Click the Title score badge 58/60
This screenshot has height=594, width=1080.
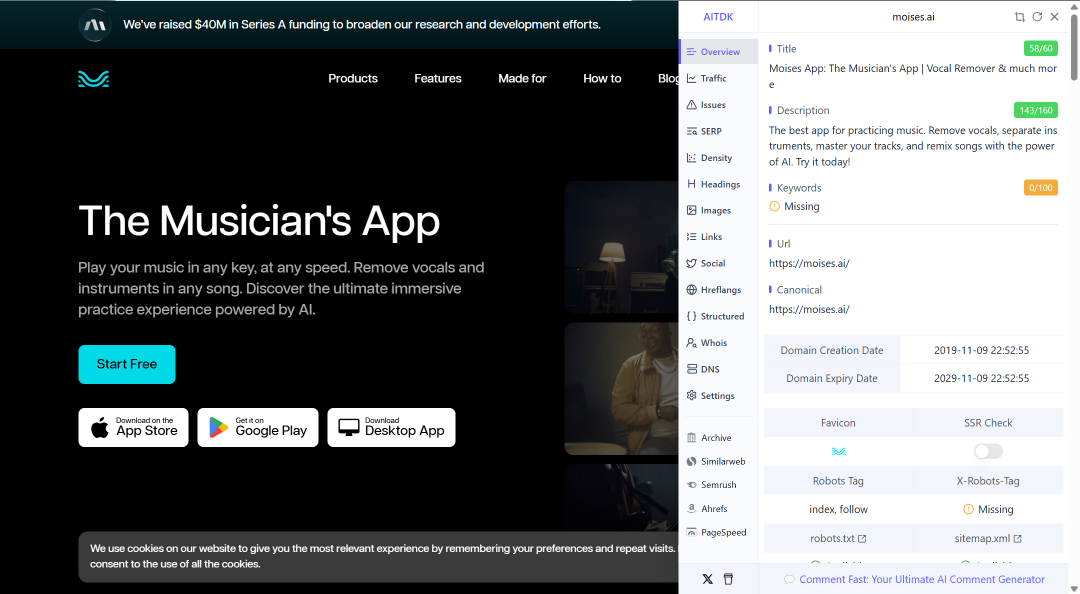tap(1041, 48)
